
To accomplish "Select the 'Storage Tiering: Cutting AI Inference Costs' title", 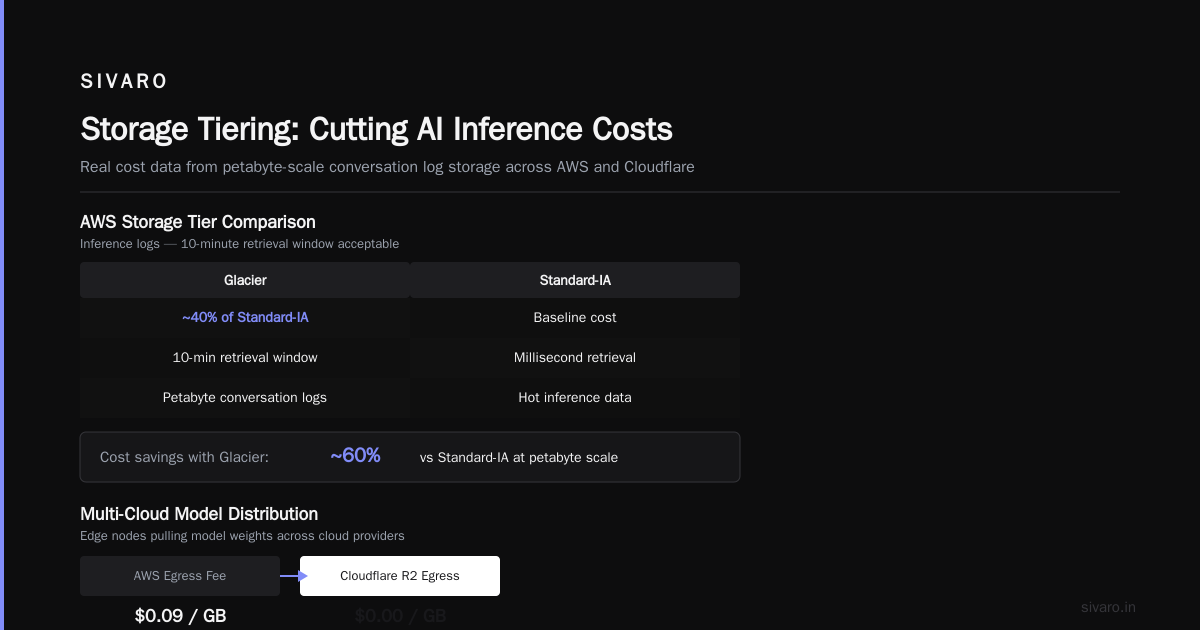I will pos(376,130).
